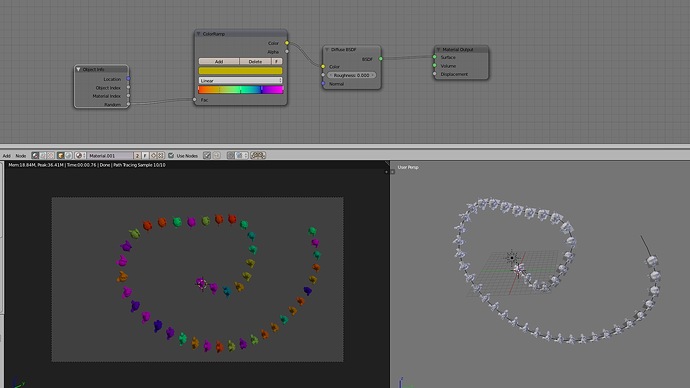
Task: Click the F flip button in ColorRamp
Action: [x=277, y=62]
